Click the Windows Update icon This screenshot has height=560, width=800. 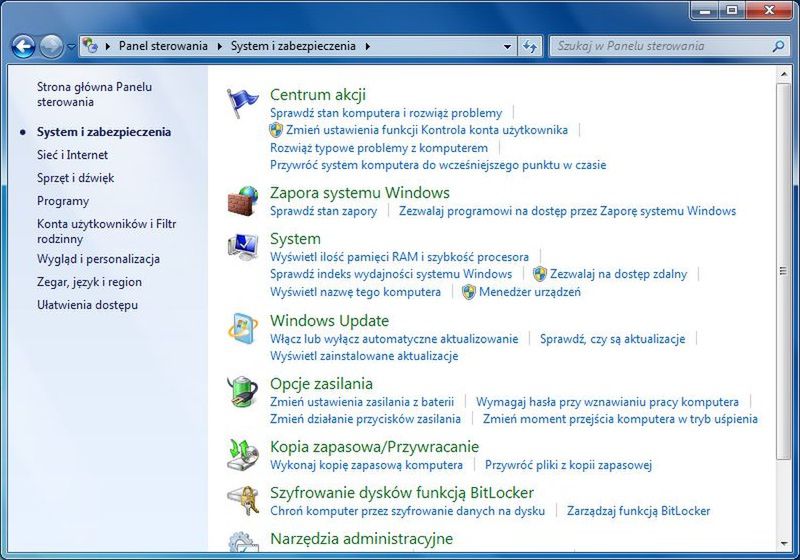243,328
